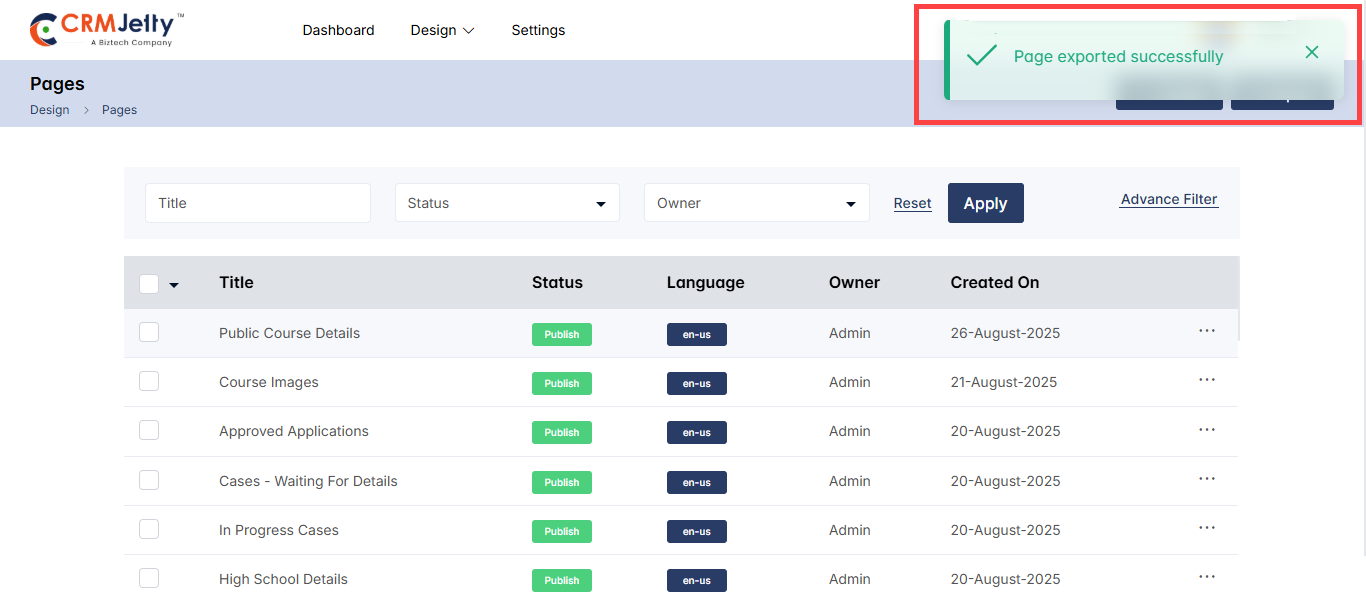Open three-dot menu for In Progress Cases
This screenshot has height=599, width=1366.
pos(1206,528)
